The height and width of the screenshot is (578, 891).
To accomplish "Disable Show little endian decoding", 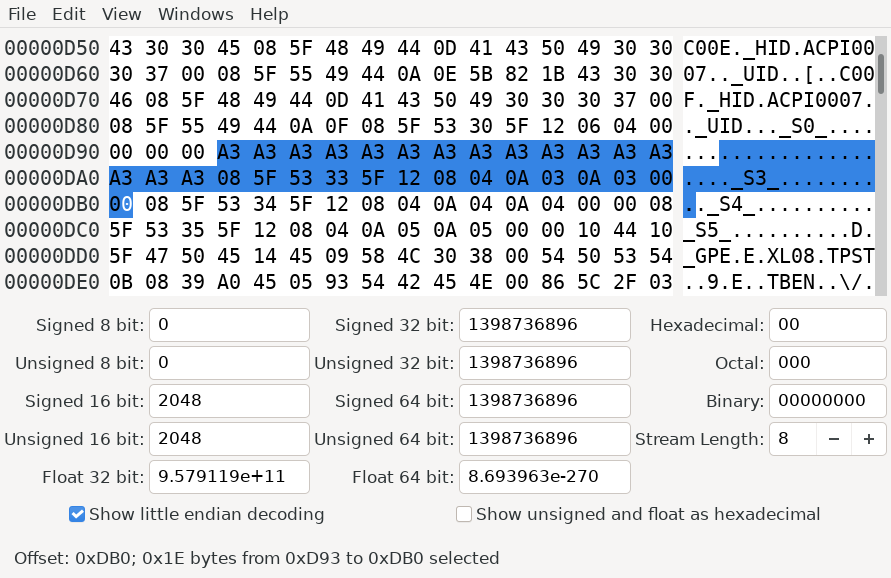I will [x=77, y=514].
